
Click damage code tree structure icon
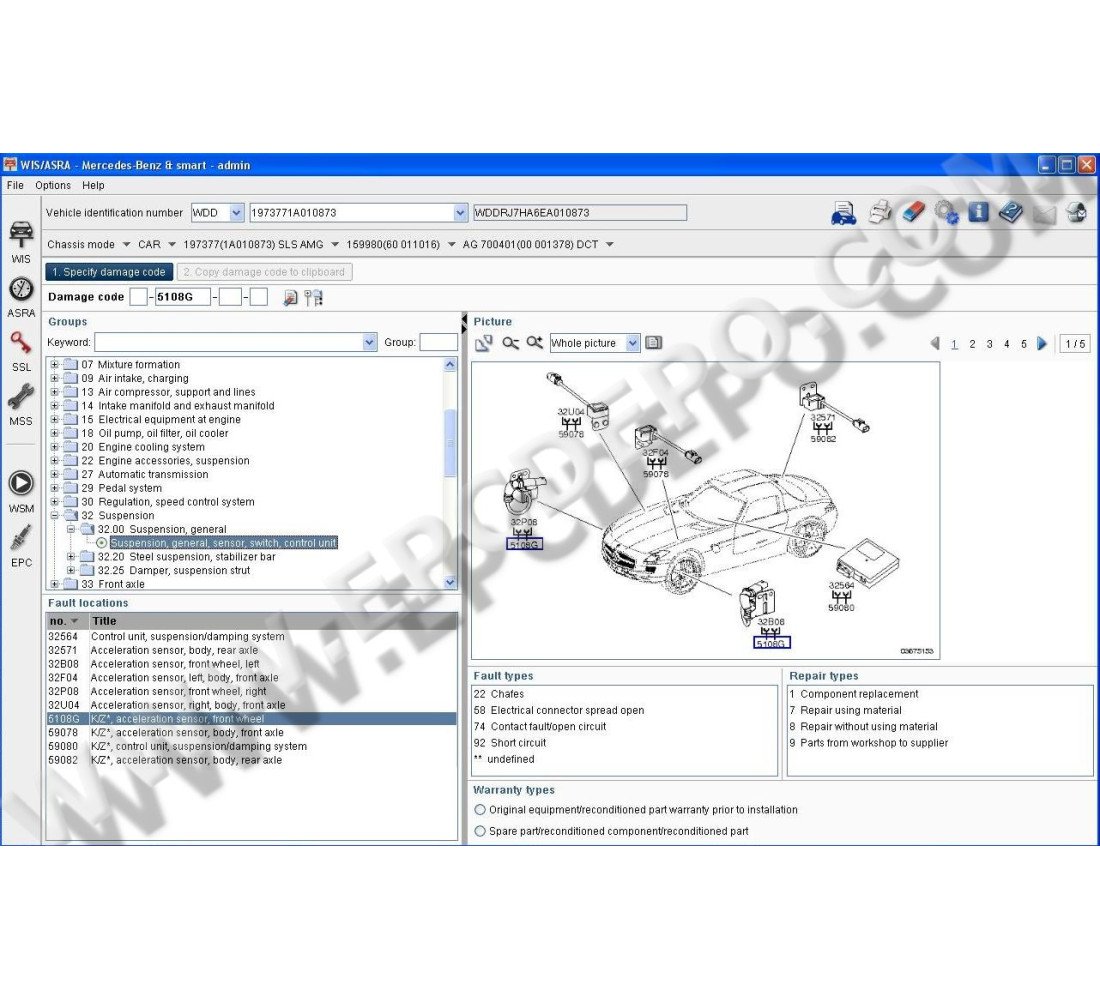(313, 298)
